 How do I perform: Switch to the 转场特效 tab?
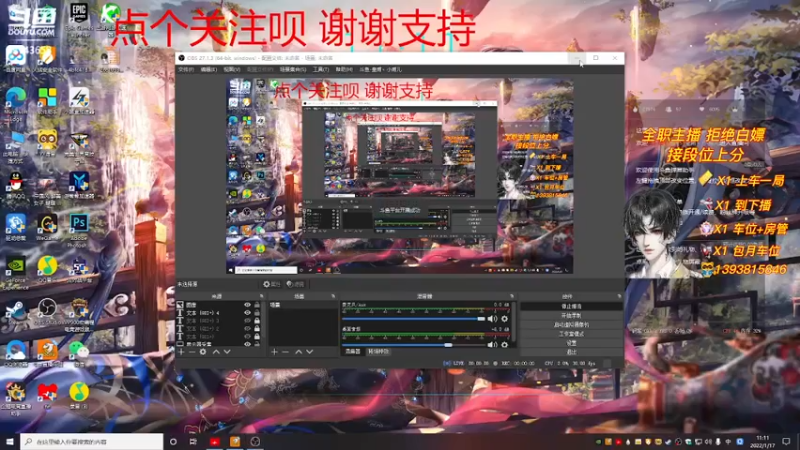379,352
